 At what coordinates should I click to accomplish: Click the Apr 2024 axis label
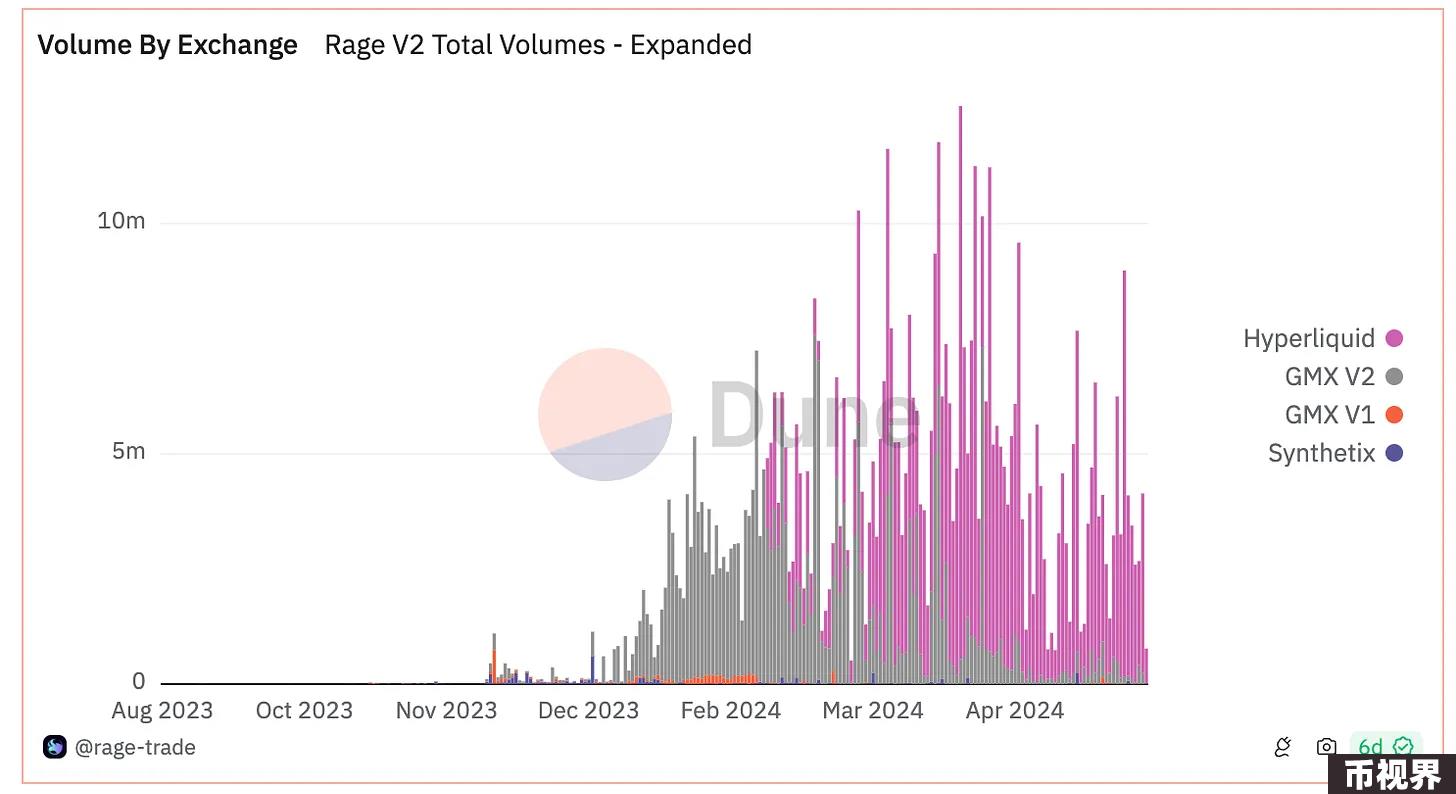tap(1015, 711)
